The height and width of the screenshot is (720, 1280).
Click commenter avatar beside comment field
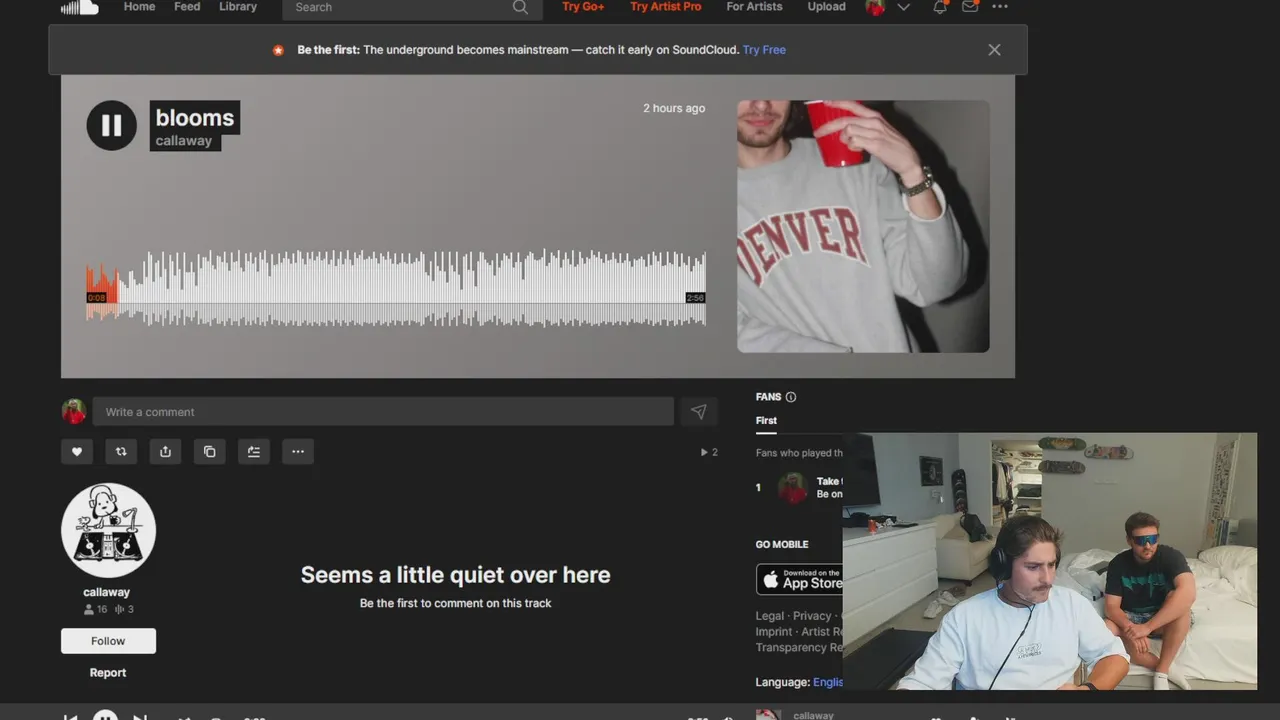74,412
